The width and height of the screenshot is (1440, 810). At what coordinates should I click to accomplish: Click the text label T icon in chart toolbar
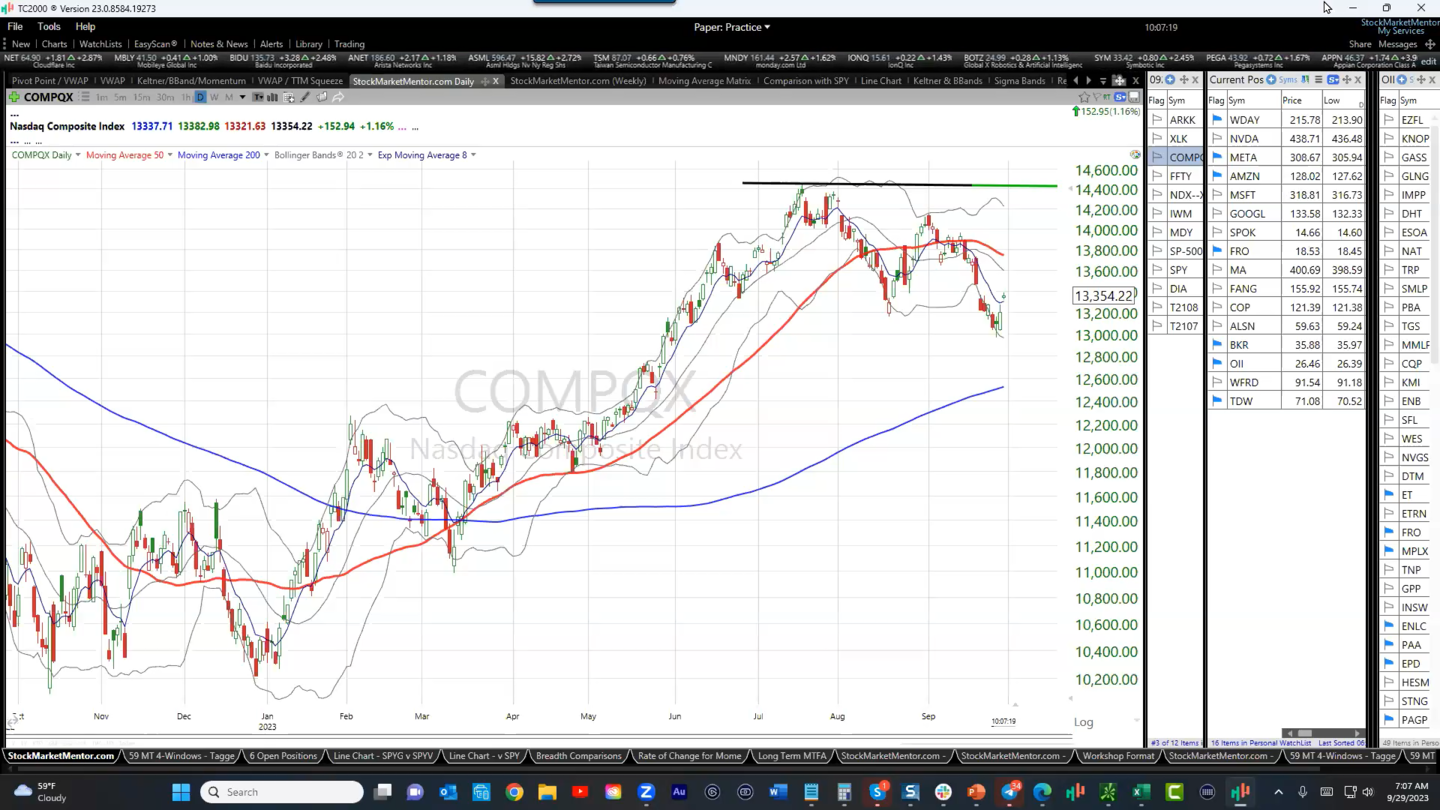click(x=257, y=97)
